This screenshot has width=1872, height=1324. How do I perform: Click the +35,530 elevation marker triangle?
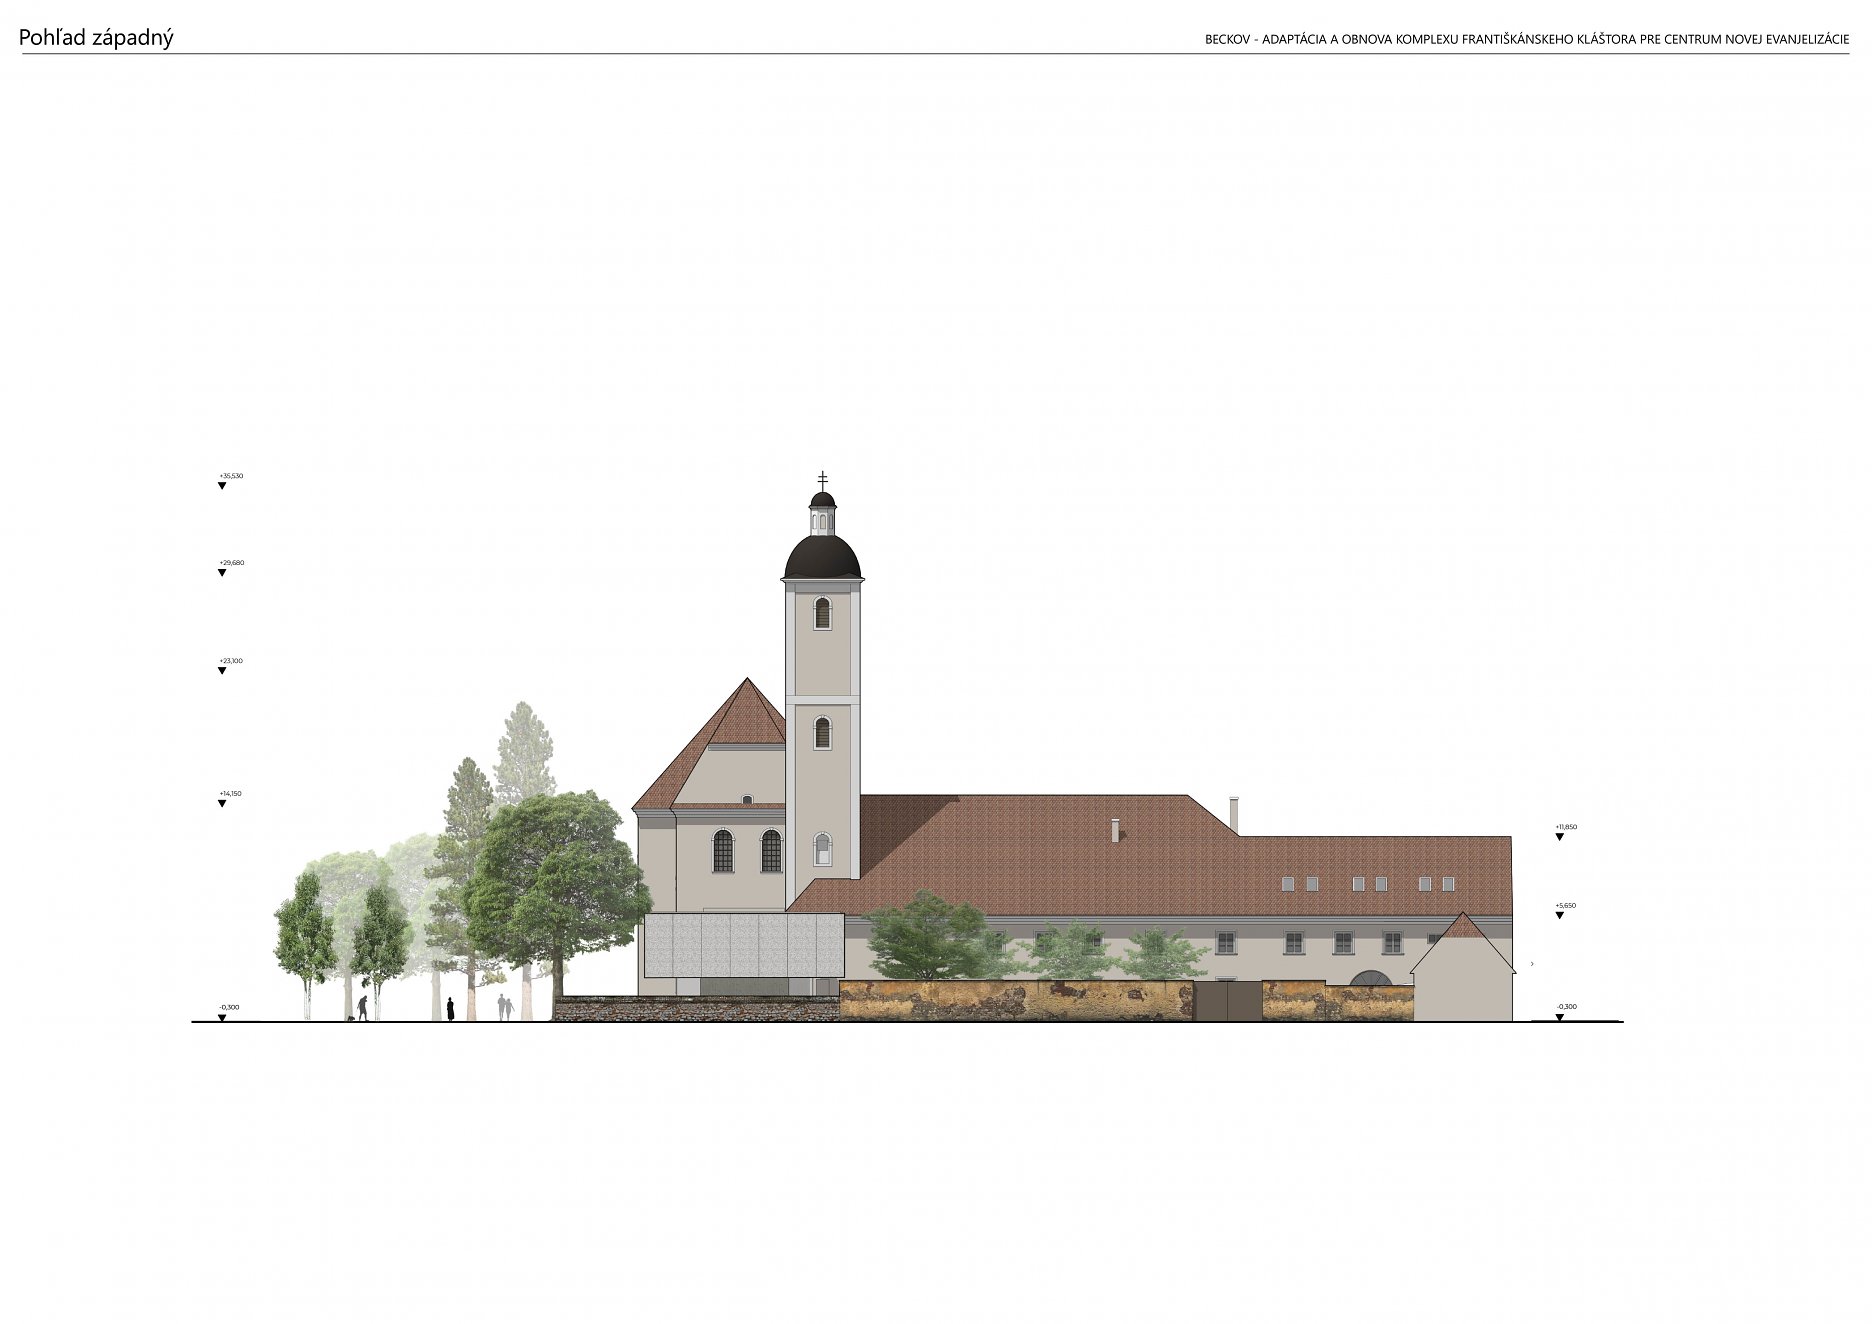pyautogui.click(x=222, y=486)
